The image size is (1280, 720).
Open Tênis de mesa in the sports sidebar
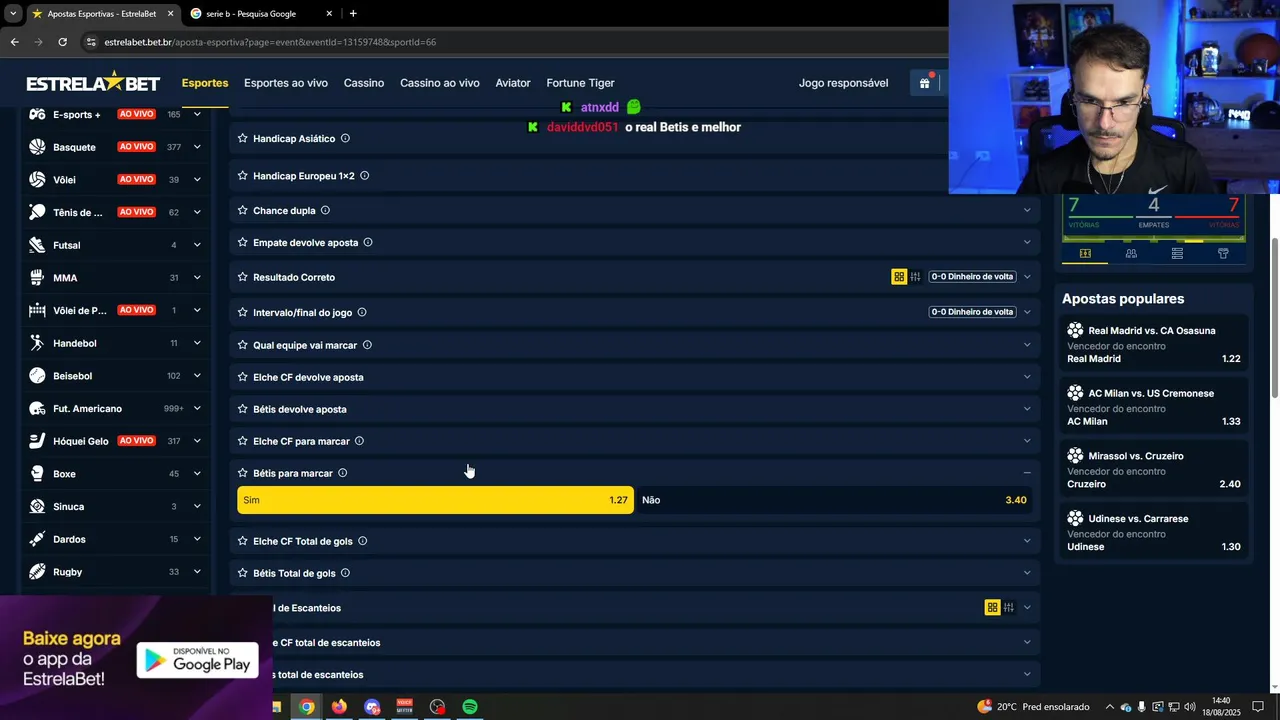[115, 212]
